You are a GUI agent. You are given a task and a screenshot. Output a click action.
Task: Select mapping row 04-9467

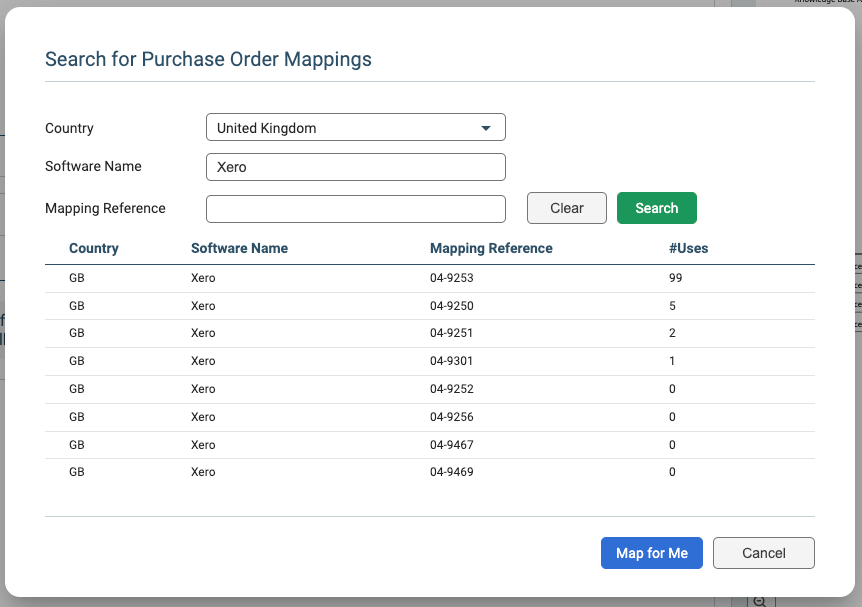(x=430, y=444)
